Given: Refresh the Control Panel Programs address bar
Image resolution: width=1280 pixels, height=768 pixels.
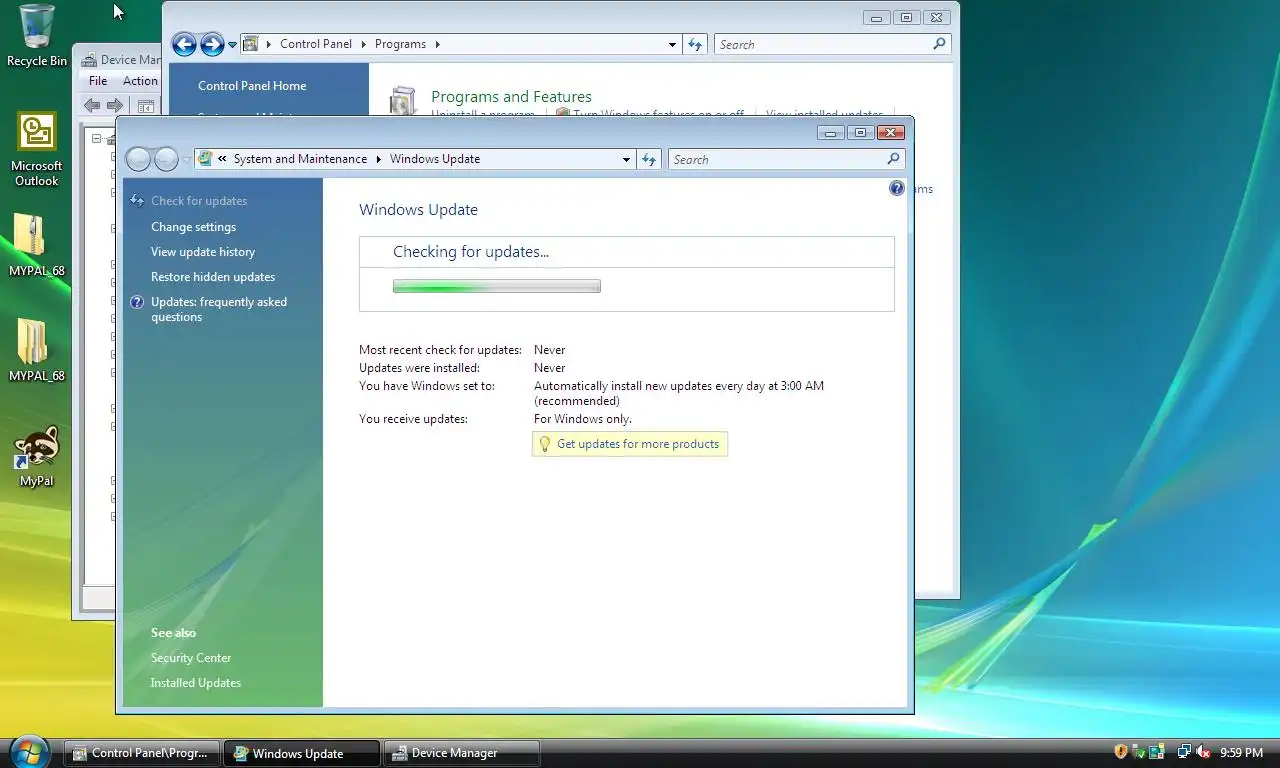Looking at the screenshot, I should [696, 44].
